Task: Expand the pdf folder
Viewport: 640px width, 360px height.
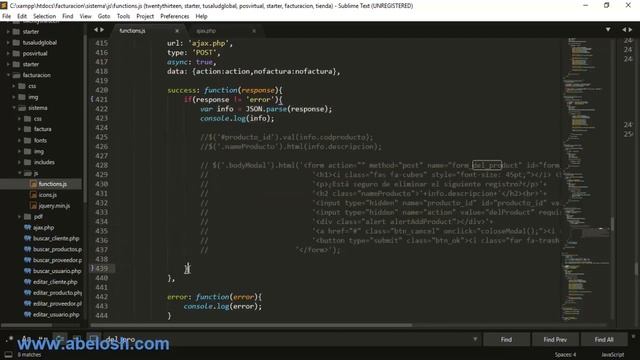Action: point(19,217)
